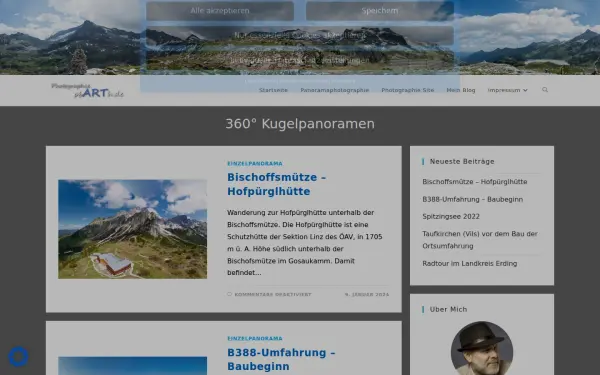600x375 pixels.
Task: Click the Über Mich widget heading
Action: pyautogui.click(x=448, y=310)
